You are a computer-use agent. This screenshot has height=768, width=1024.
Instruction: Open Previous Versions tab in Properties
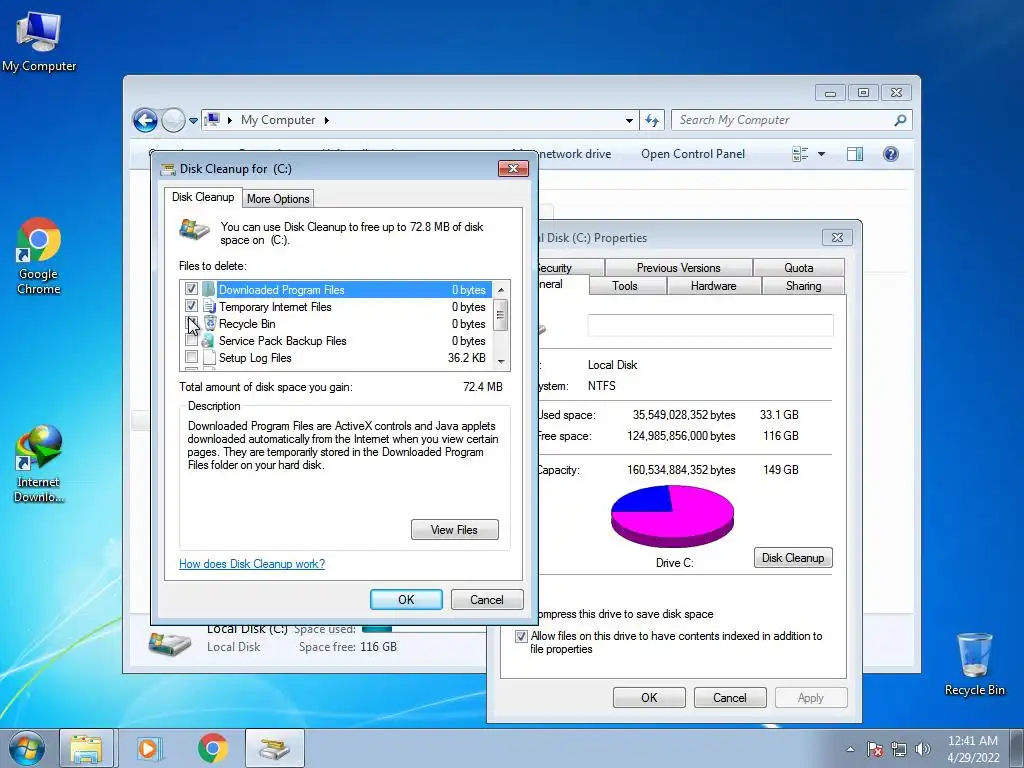pos(679,268)
